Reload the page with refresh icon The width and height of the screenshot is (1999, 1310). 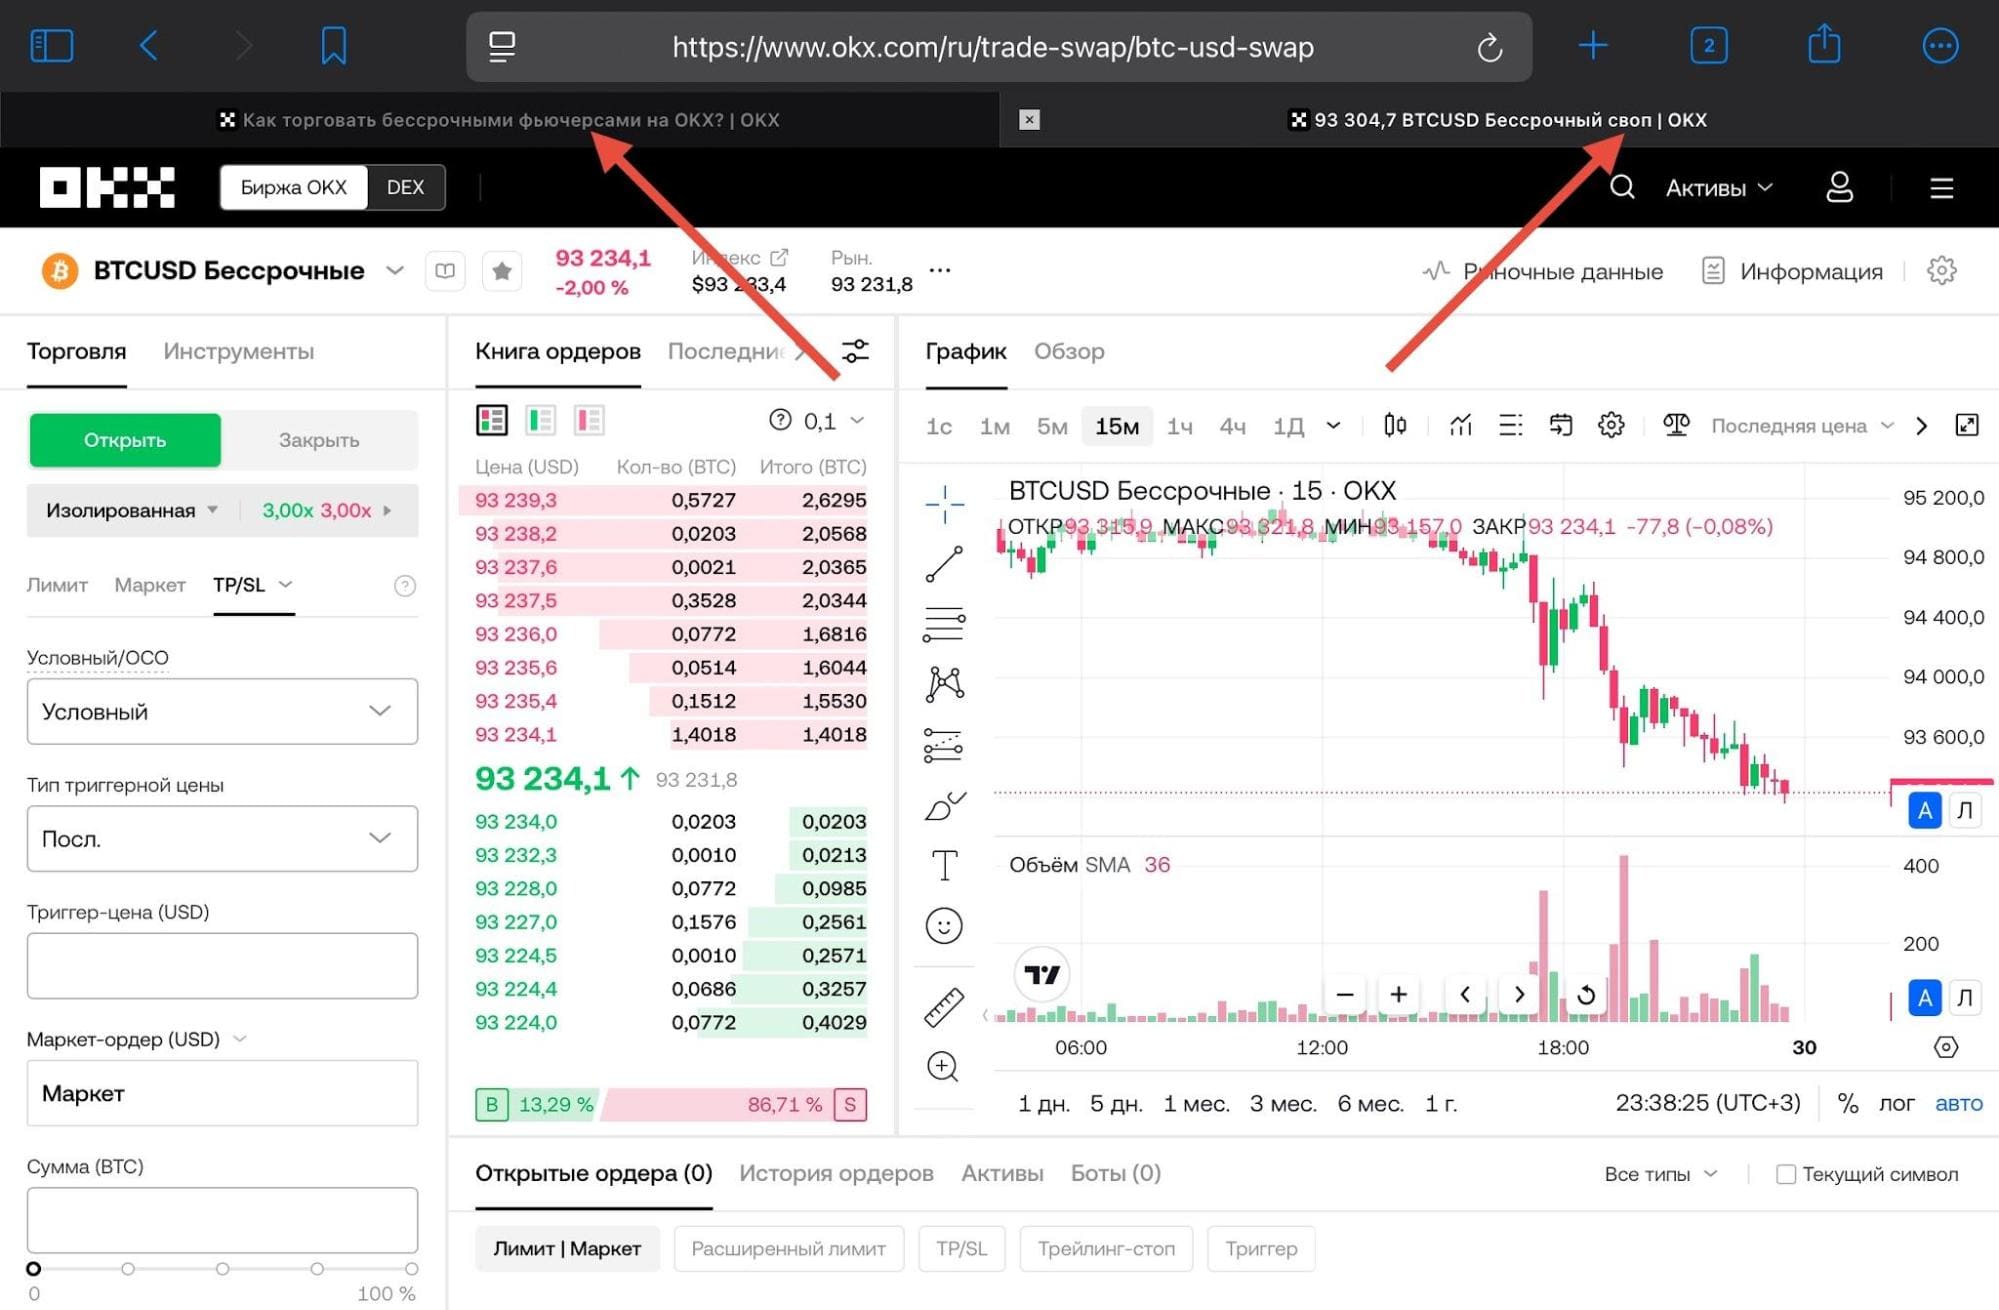click(1489, 47)
